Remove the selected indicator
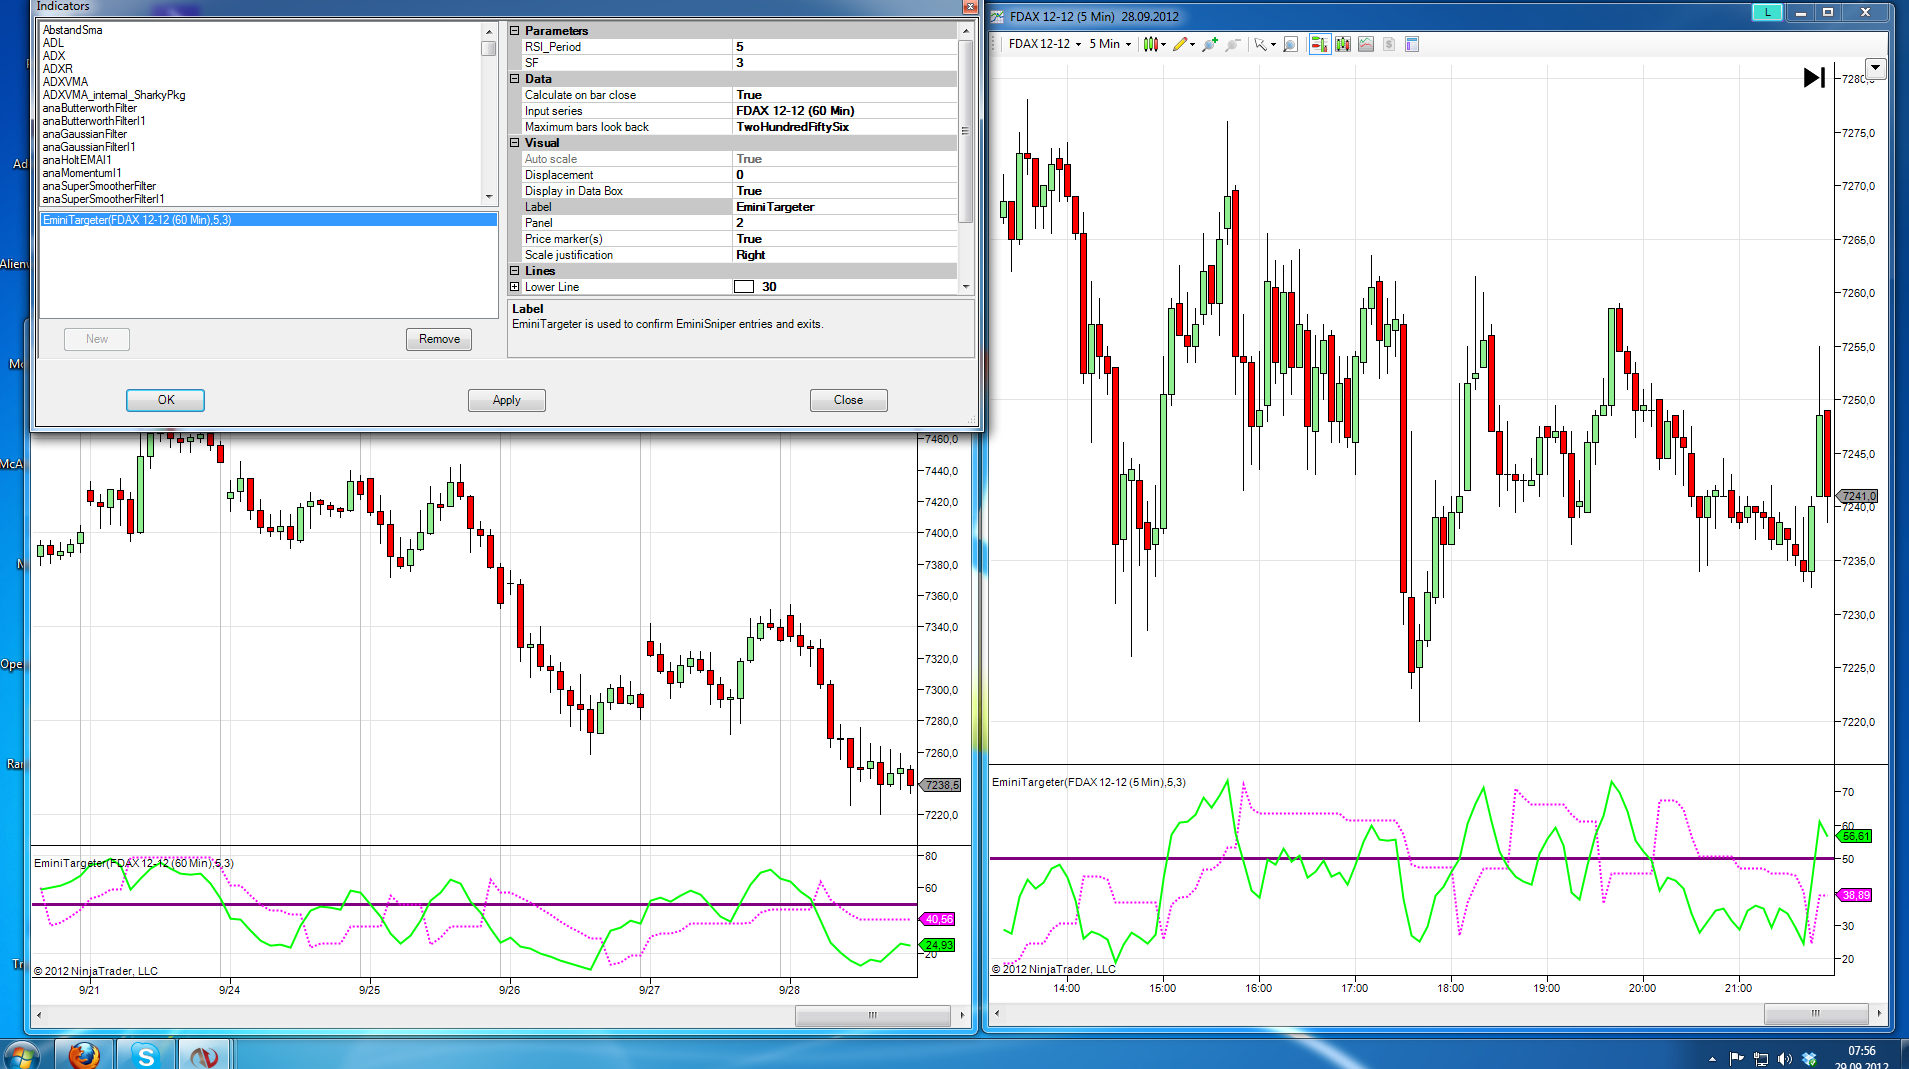Image resolution: width=1909 pixels, height=1069 pixels. tap(439, 339)
